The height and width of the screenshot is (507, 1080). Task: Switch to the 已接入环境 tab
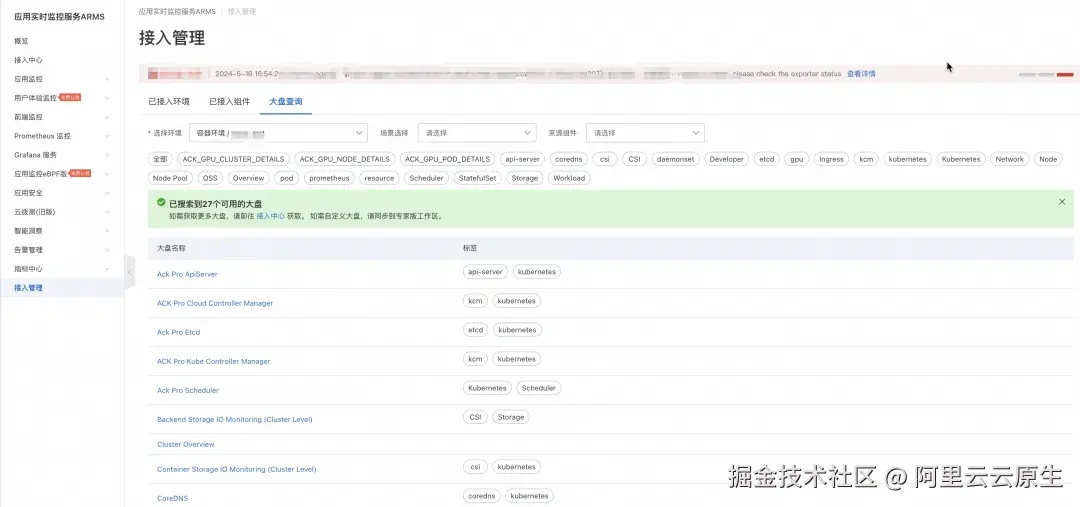coord(169,101)
